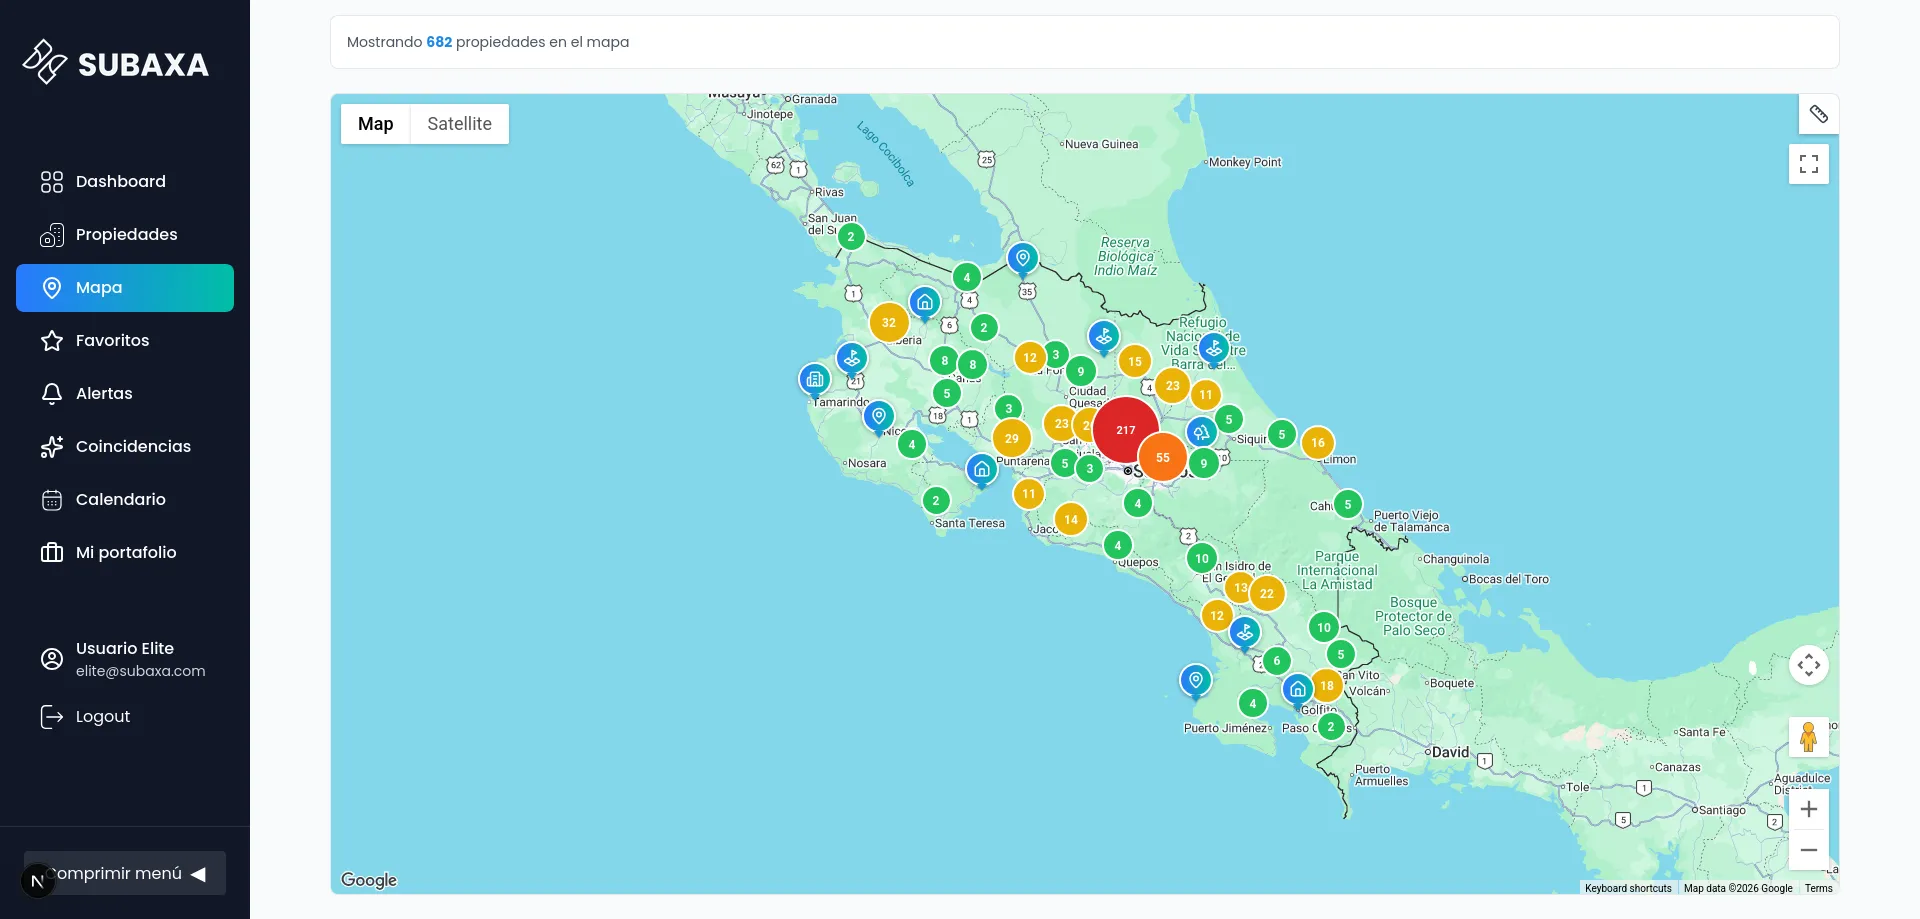Click the Coincidencias sparkle icon
1920x919 pixels.
tap(52, 447)
